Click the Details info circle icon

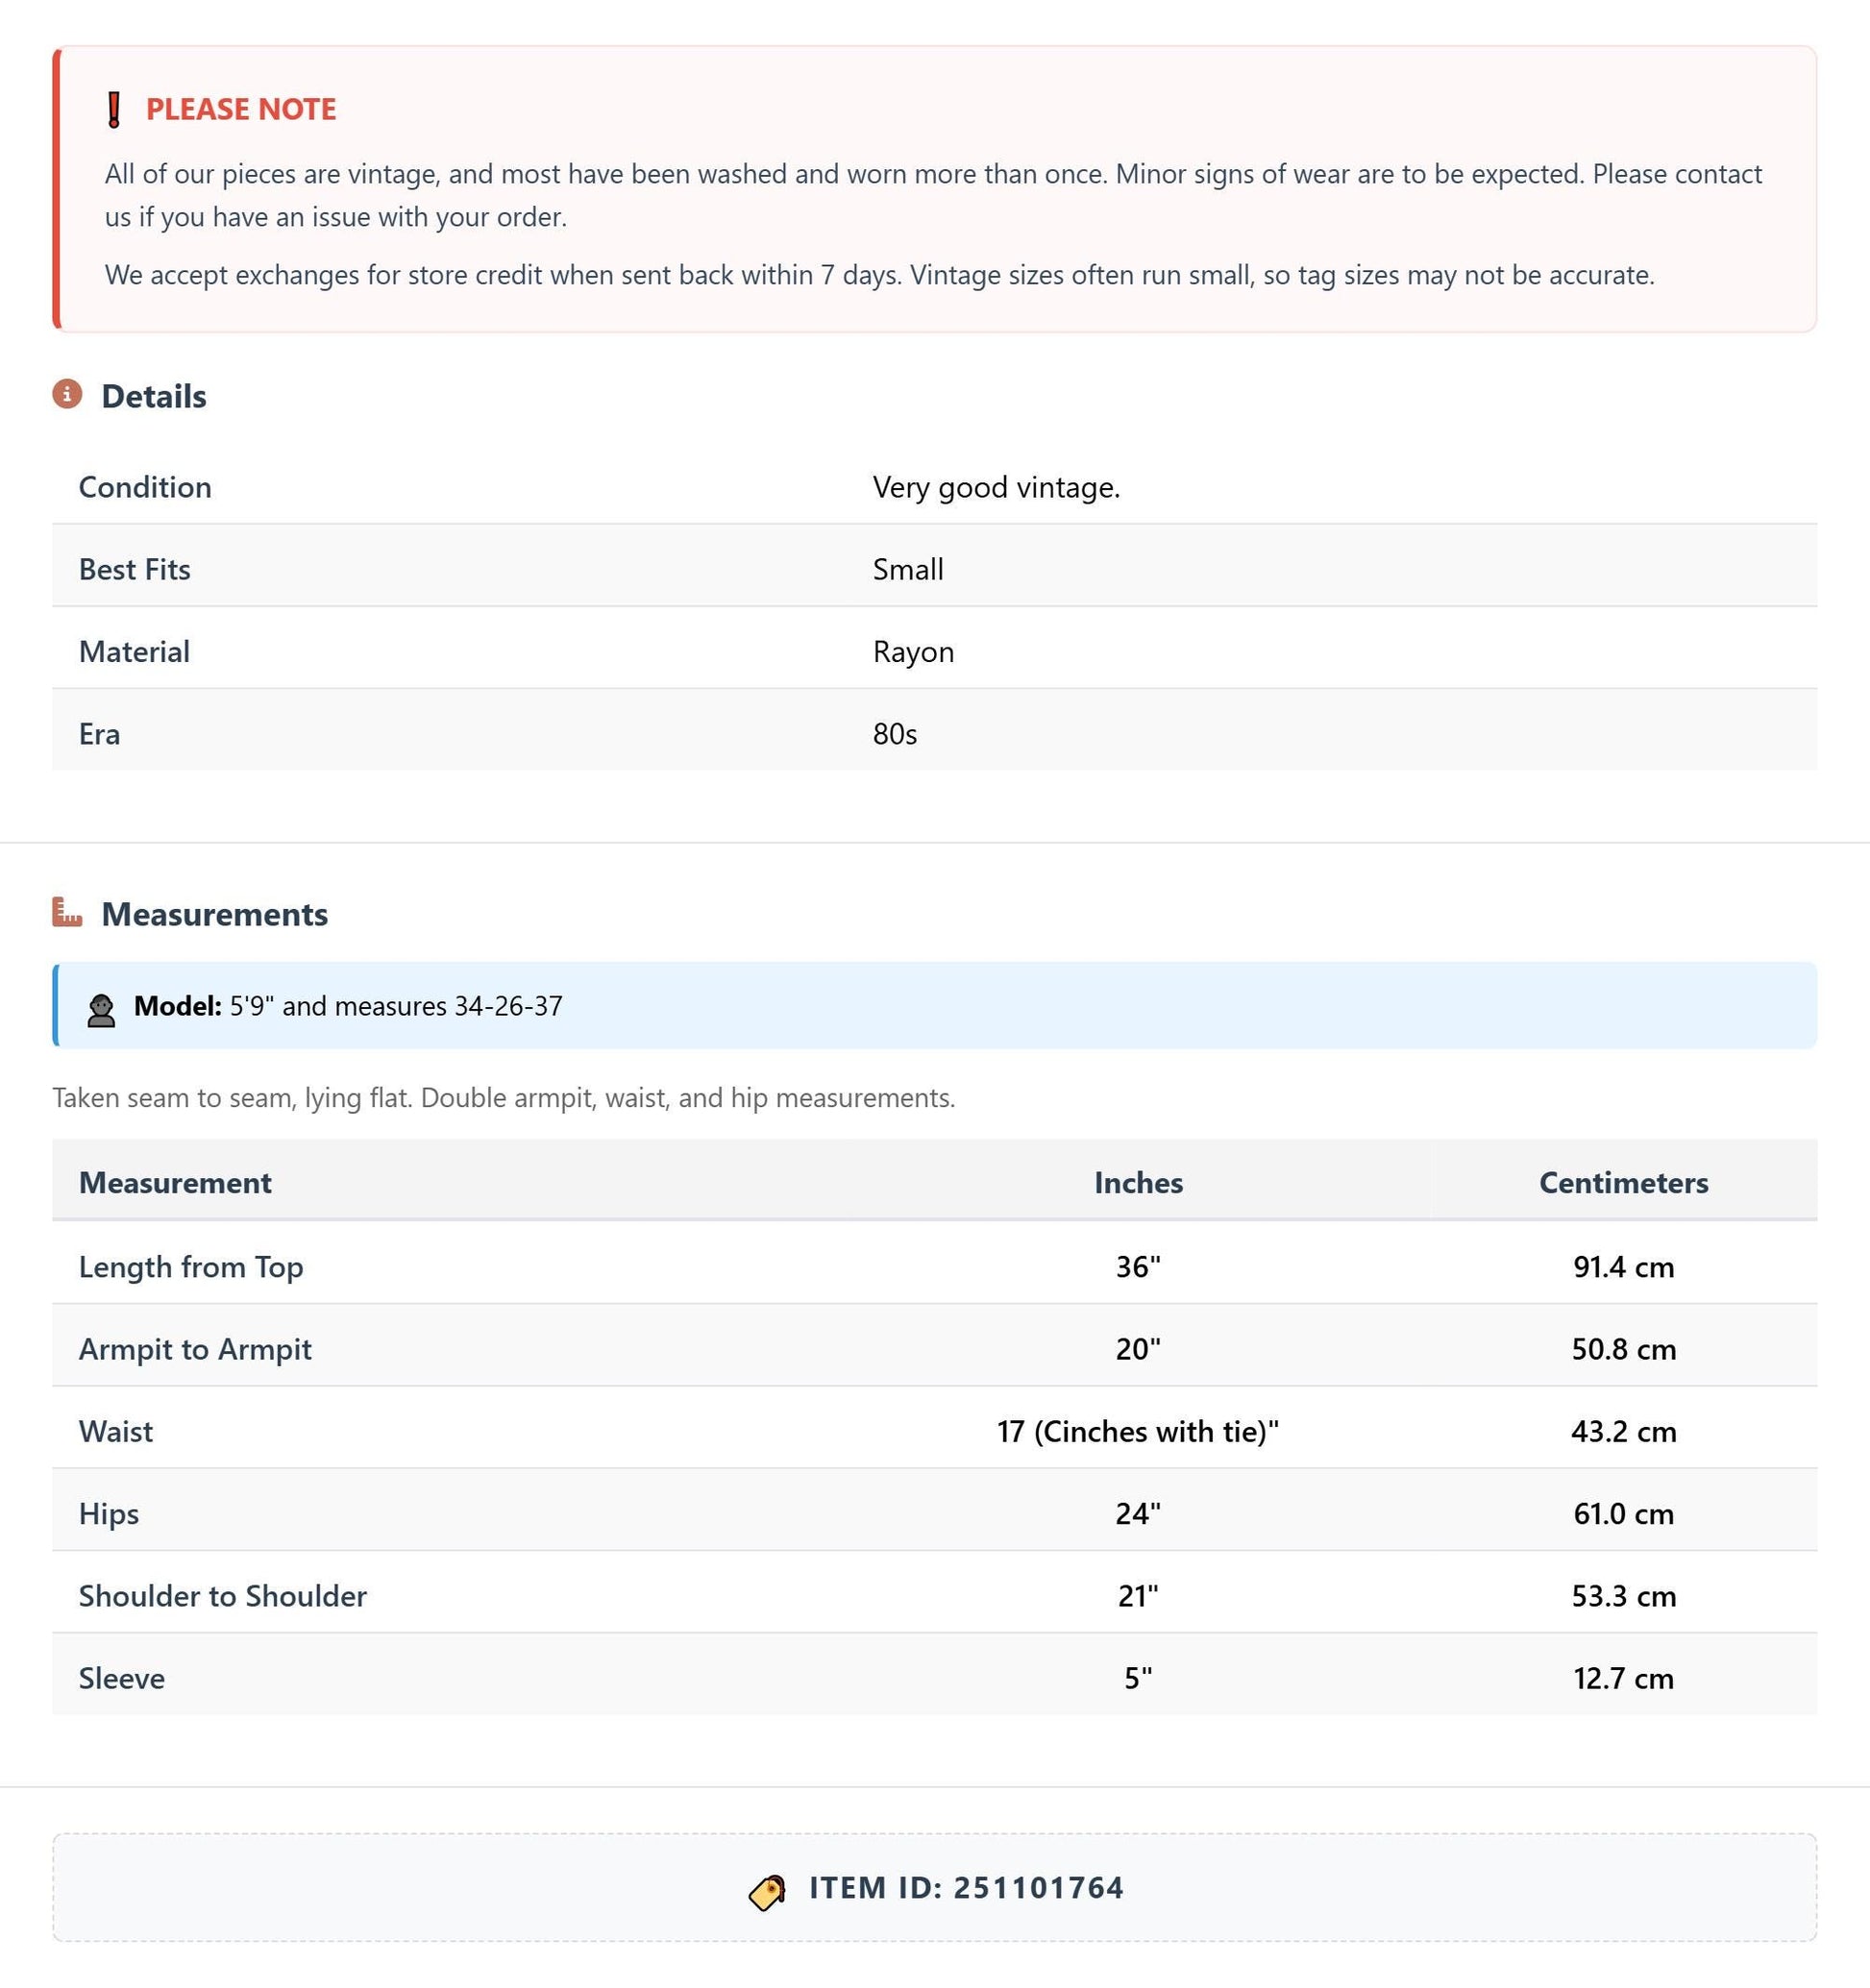[x=67, y=394]
